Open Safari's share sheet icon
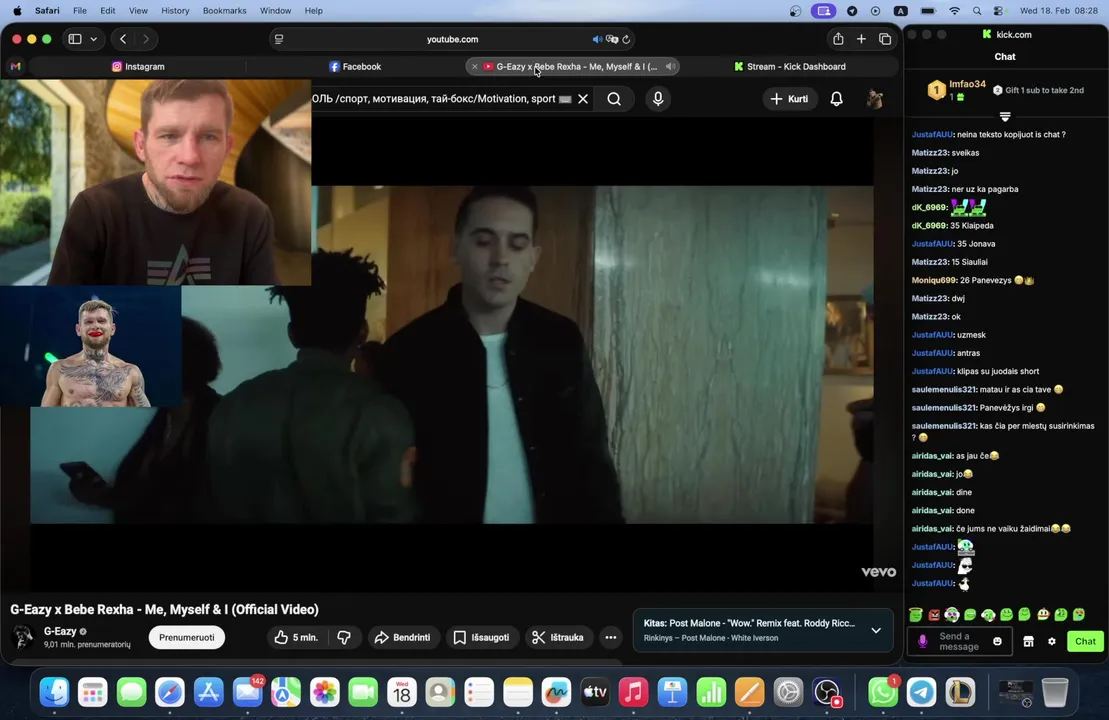This screenshot has width=1109, height=720. pos(838,39)
